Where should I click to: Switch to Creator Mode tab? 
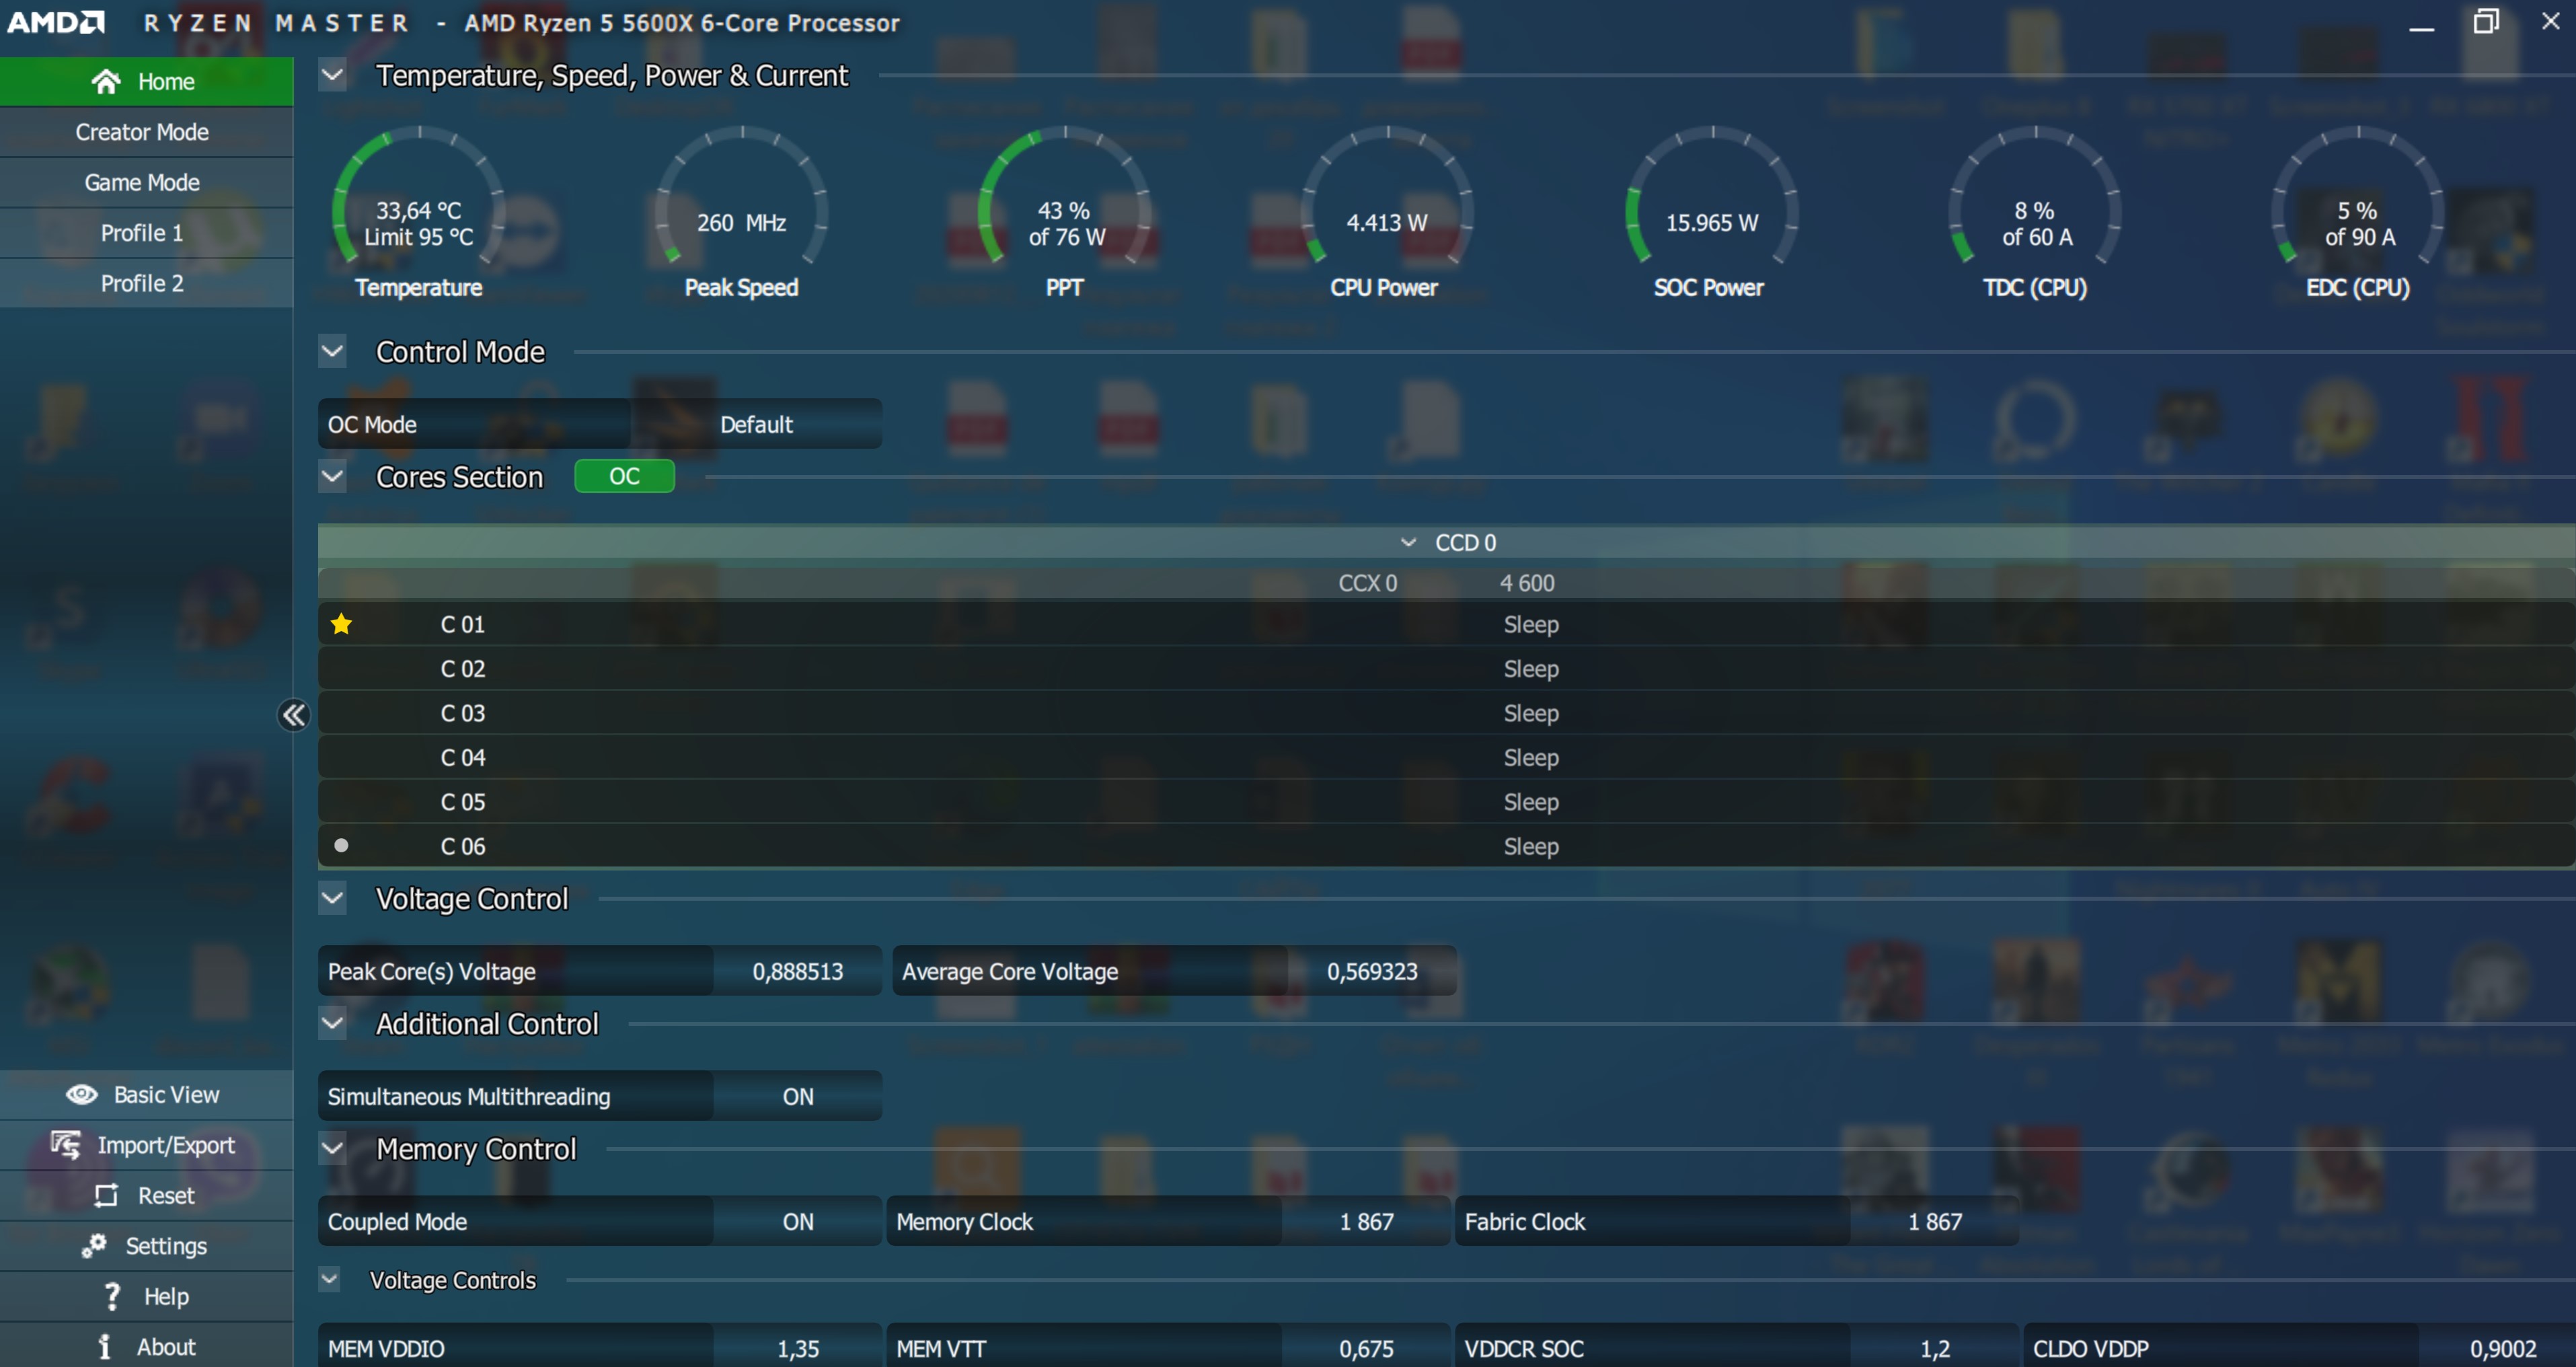142,132
